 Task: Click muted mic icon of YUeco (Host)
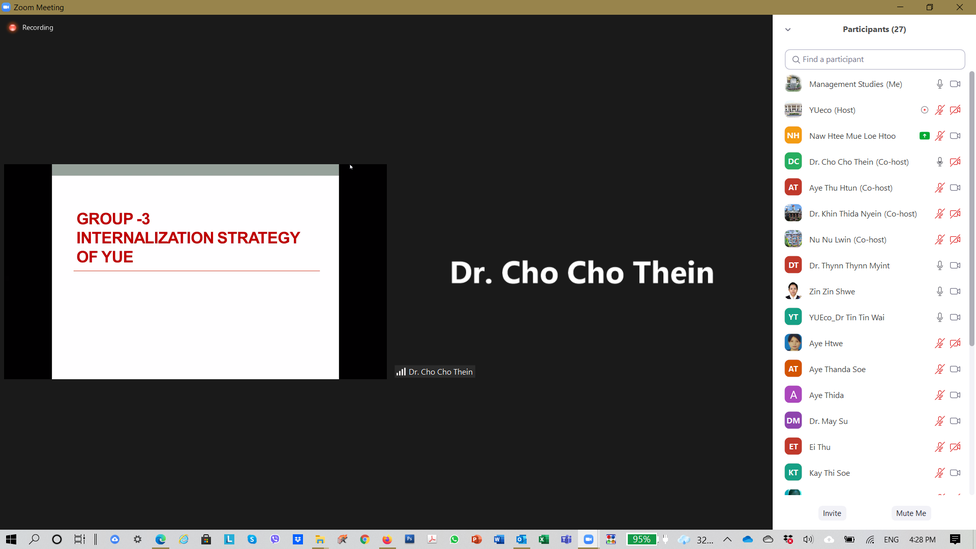[940, 110]
